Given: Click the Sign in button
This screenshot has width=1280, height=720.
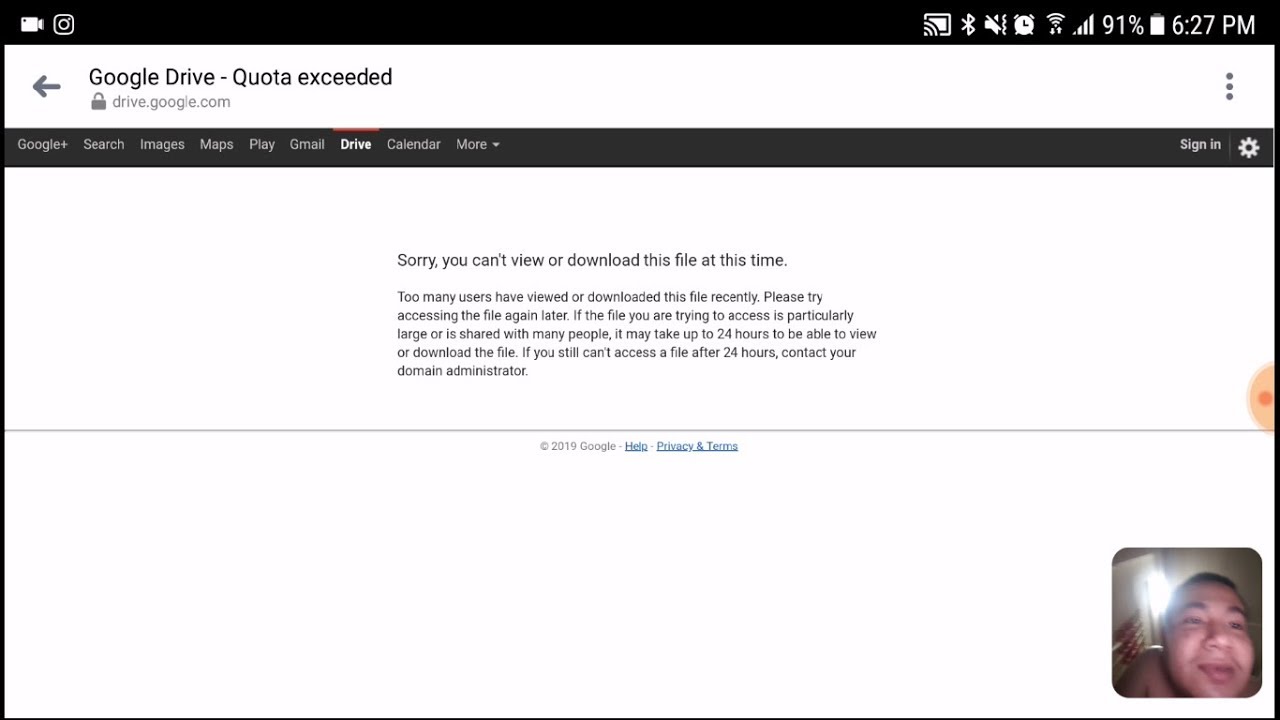Looking at the screenshot, I should (x=1200, y=144).
